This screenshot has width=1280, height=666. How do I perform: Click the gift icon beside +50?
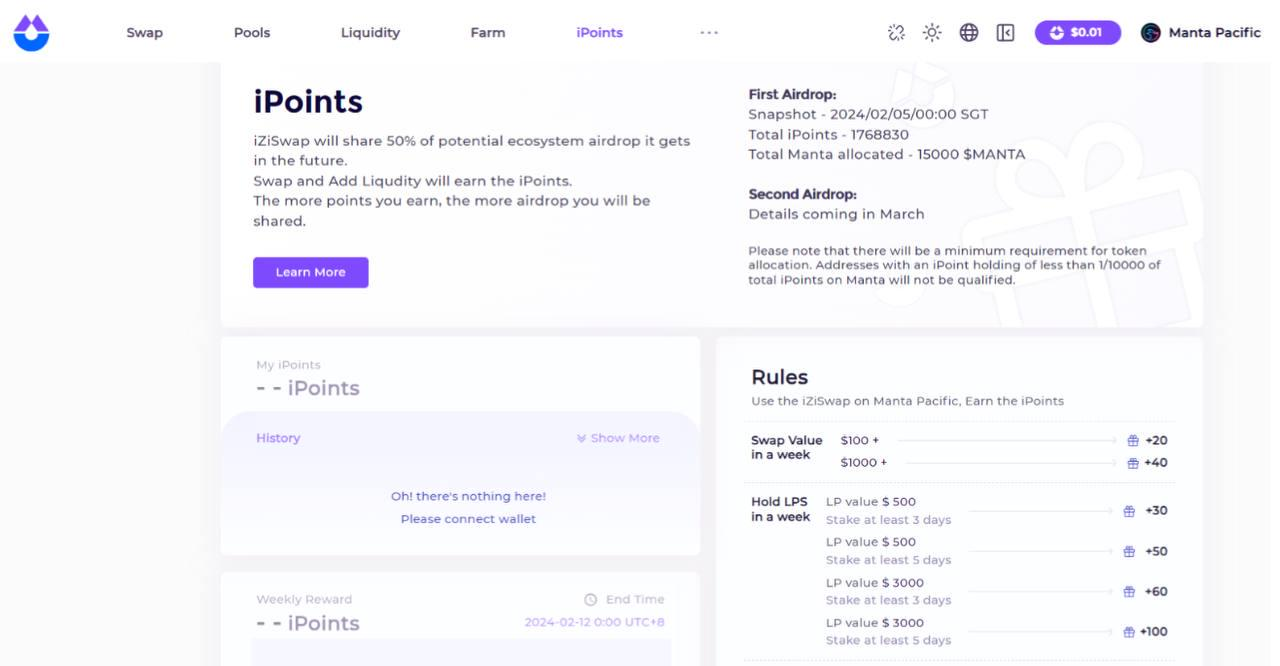pos(1129,551)
